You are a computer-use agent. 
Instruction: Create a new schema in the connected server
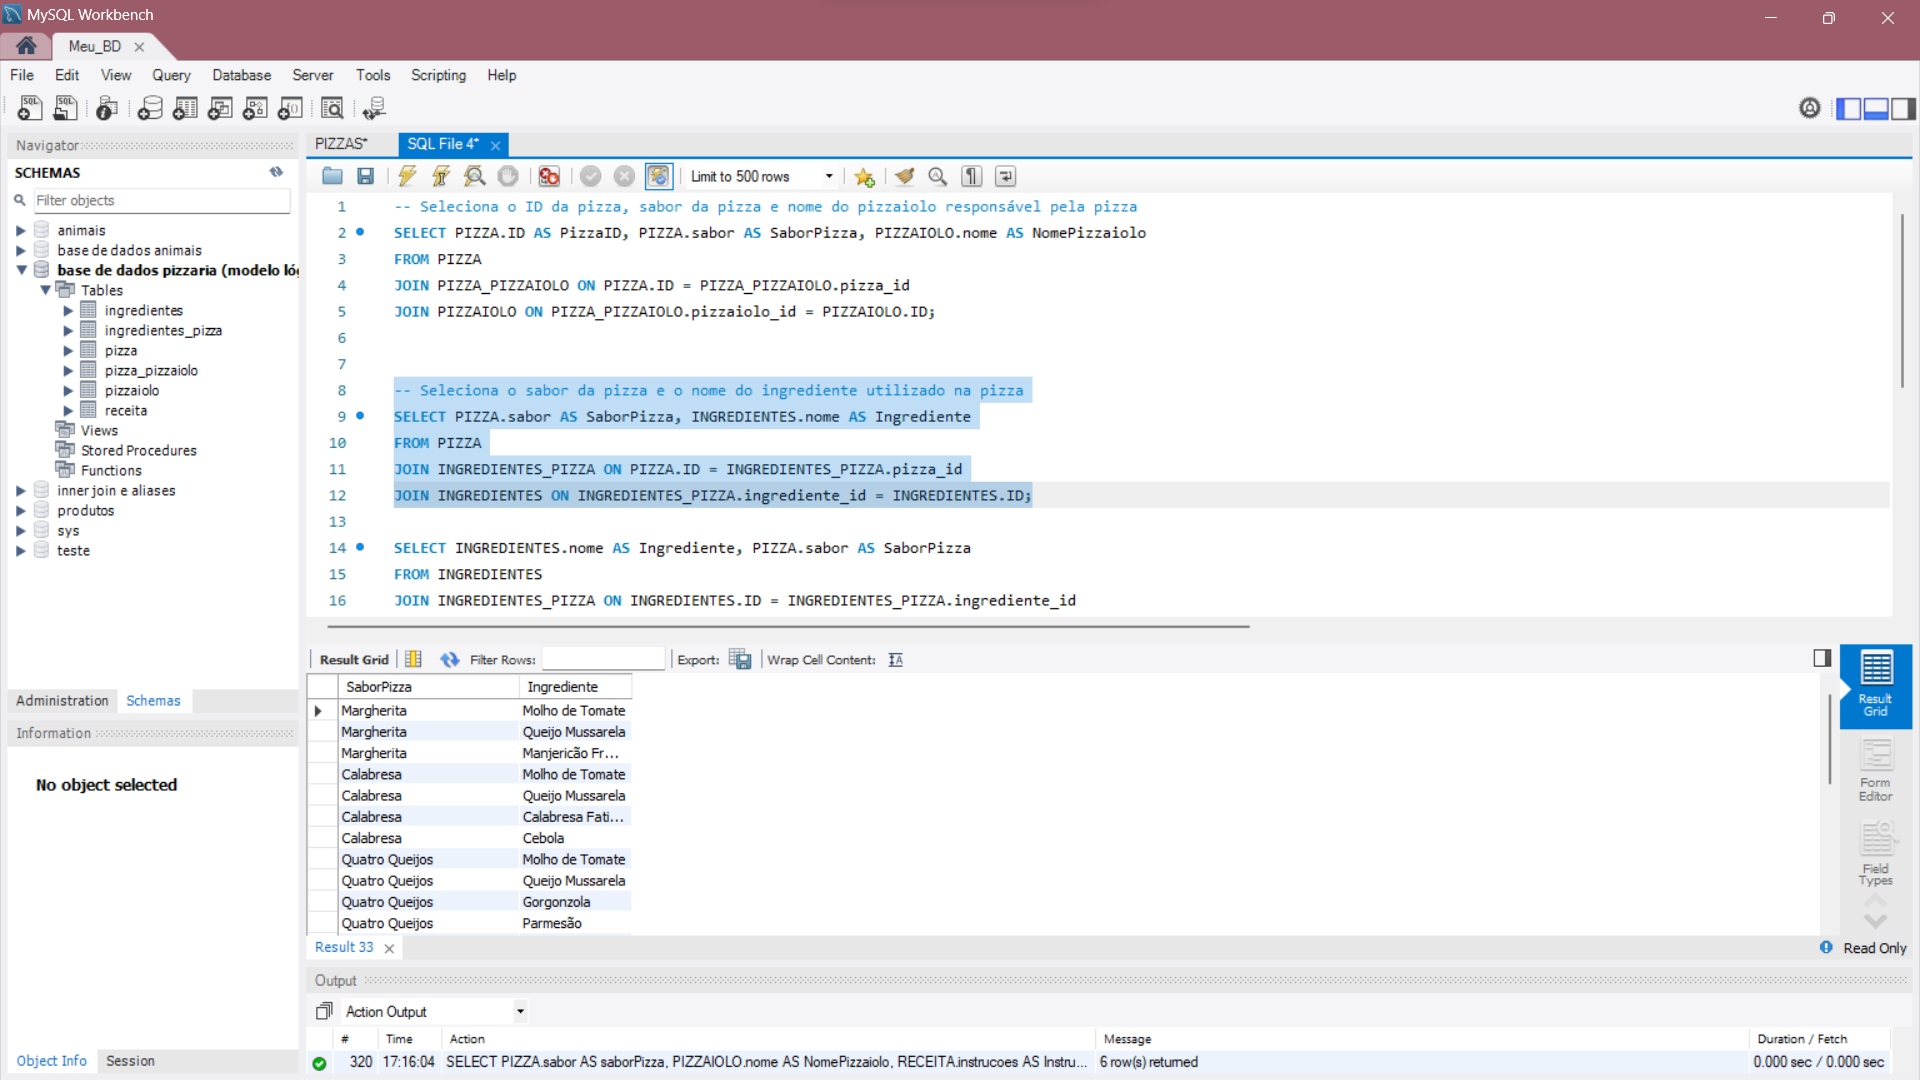tap(150, 108)
